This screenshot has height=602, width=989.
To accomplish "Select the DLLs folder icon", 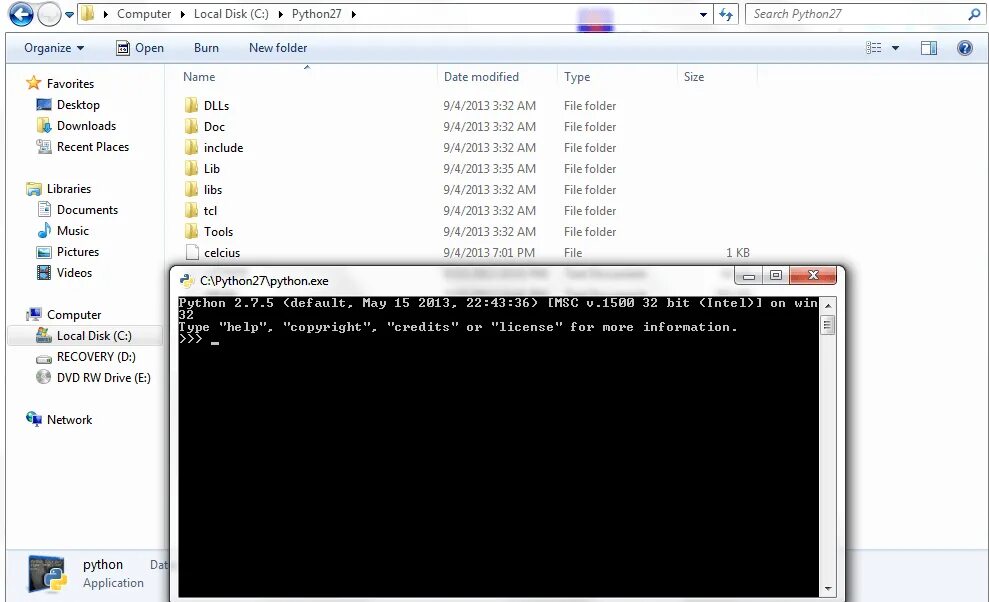I will 192,105.
